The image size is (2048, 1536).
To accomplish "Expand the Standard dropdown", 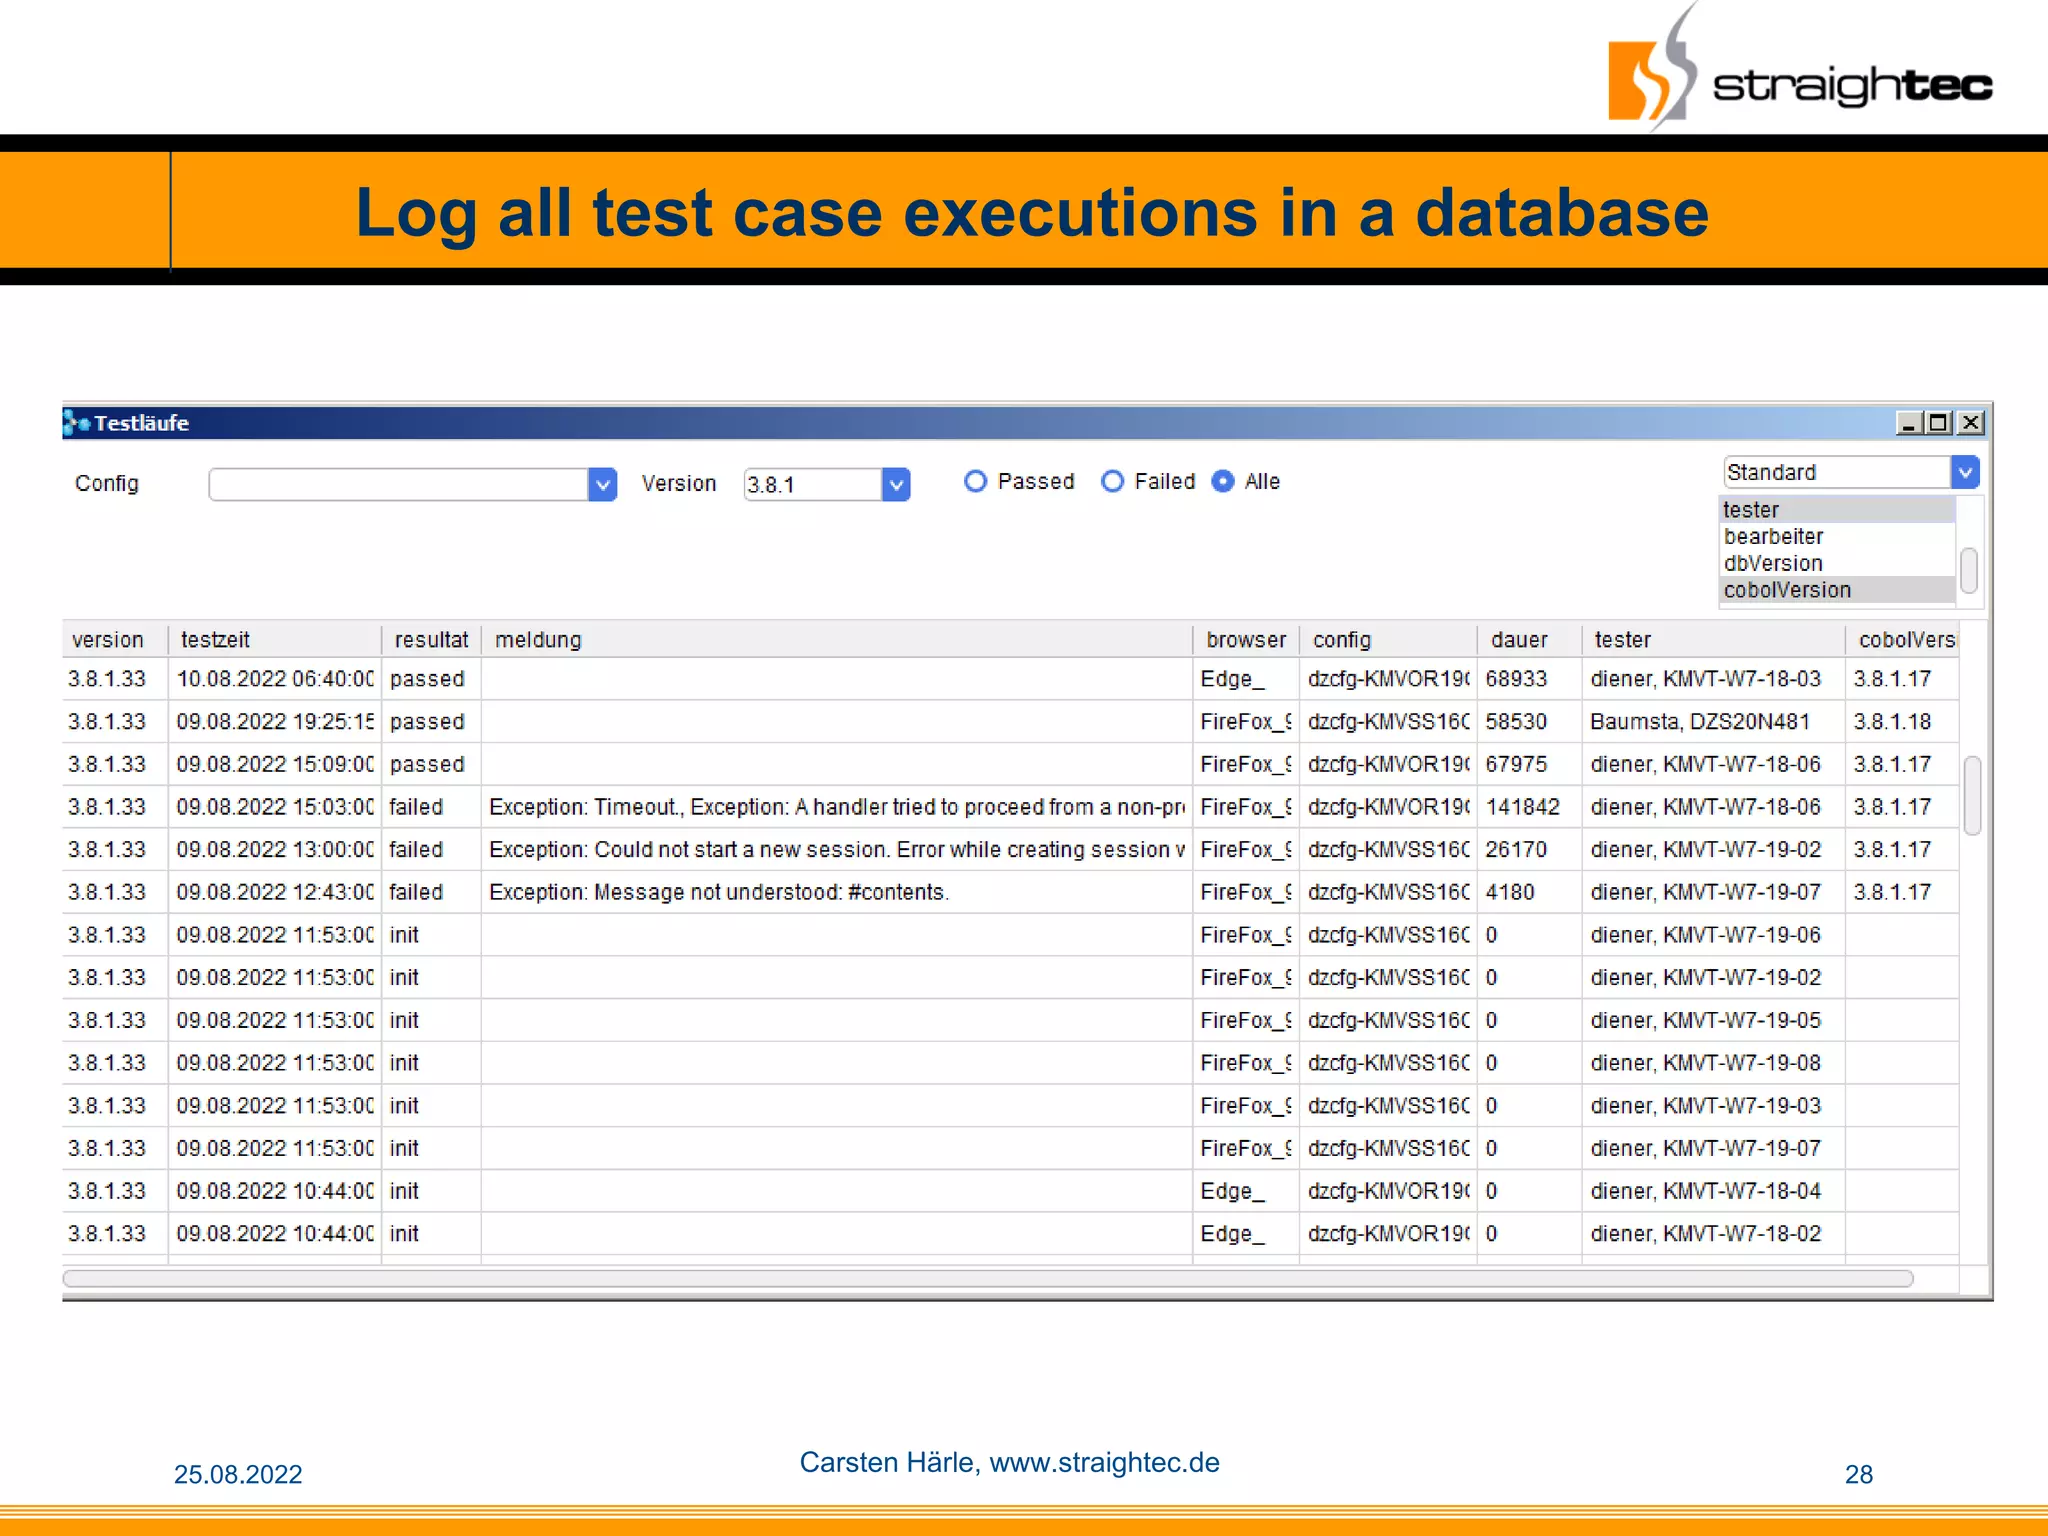I will click(1965, 472).
